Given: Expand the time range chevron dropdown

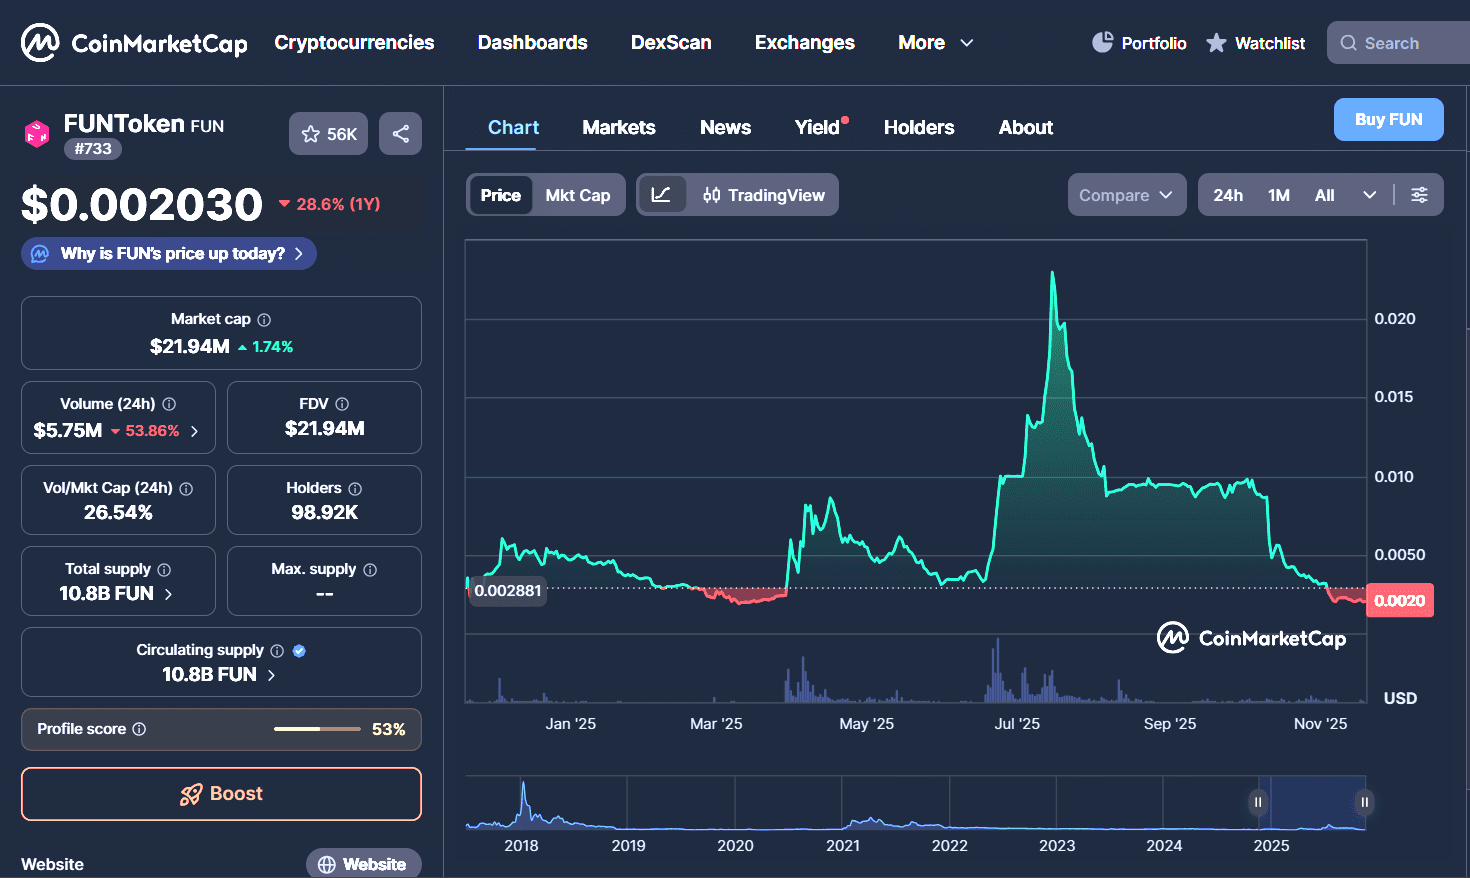Looking at the screenshot, I should [1369, 195].
